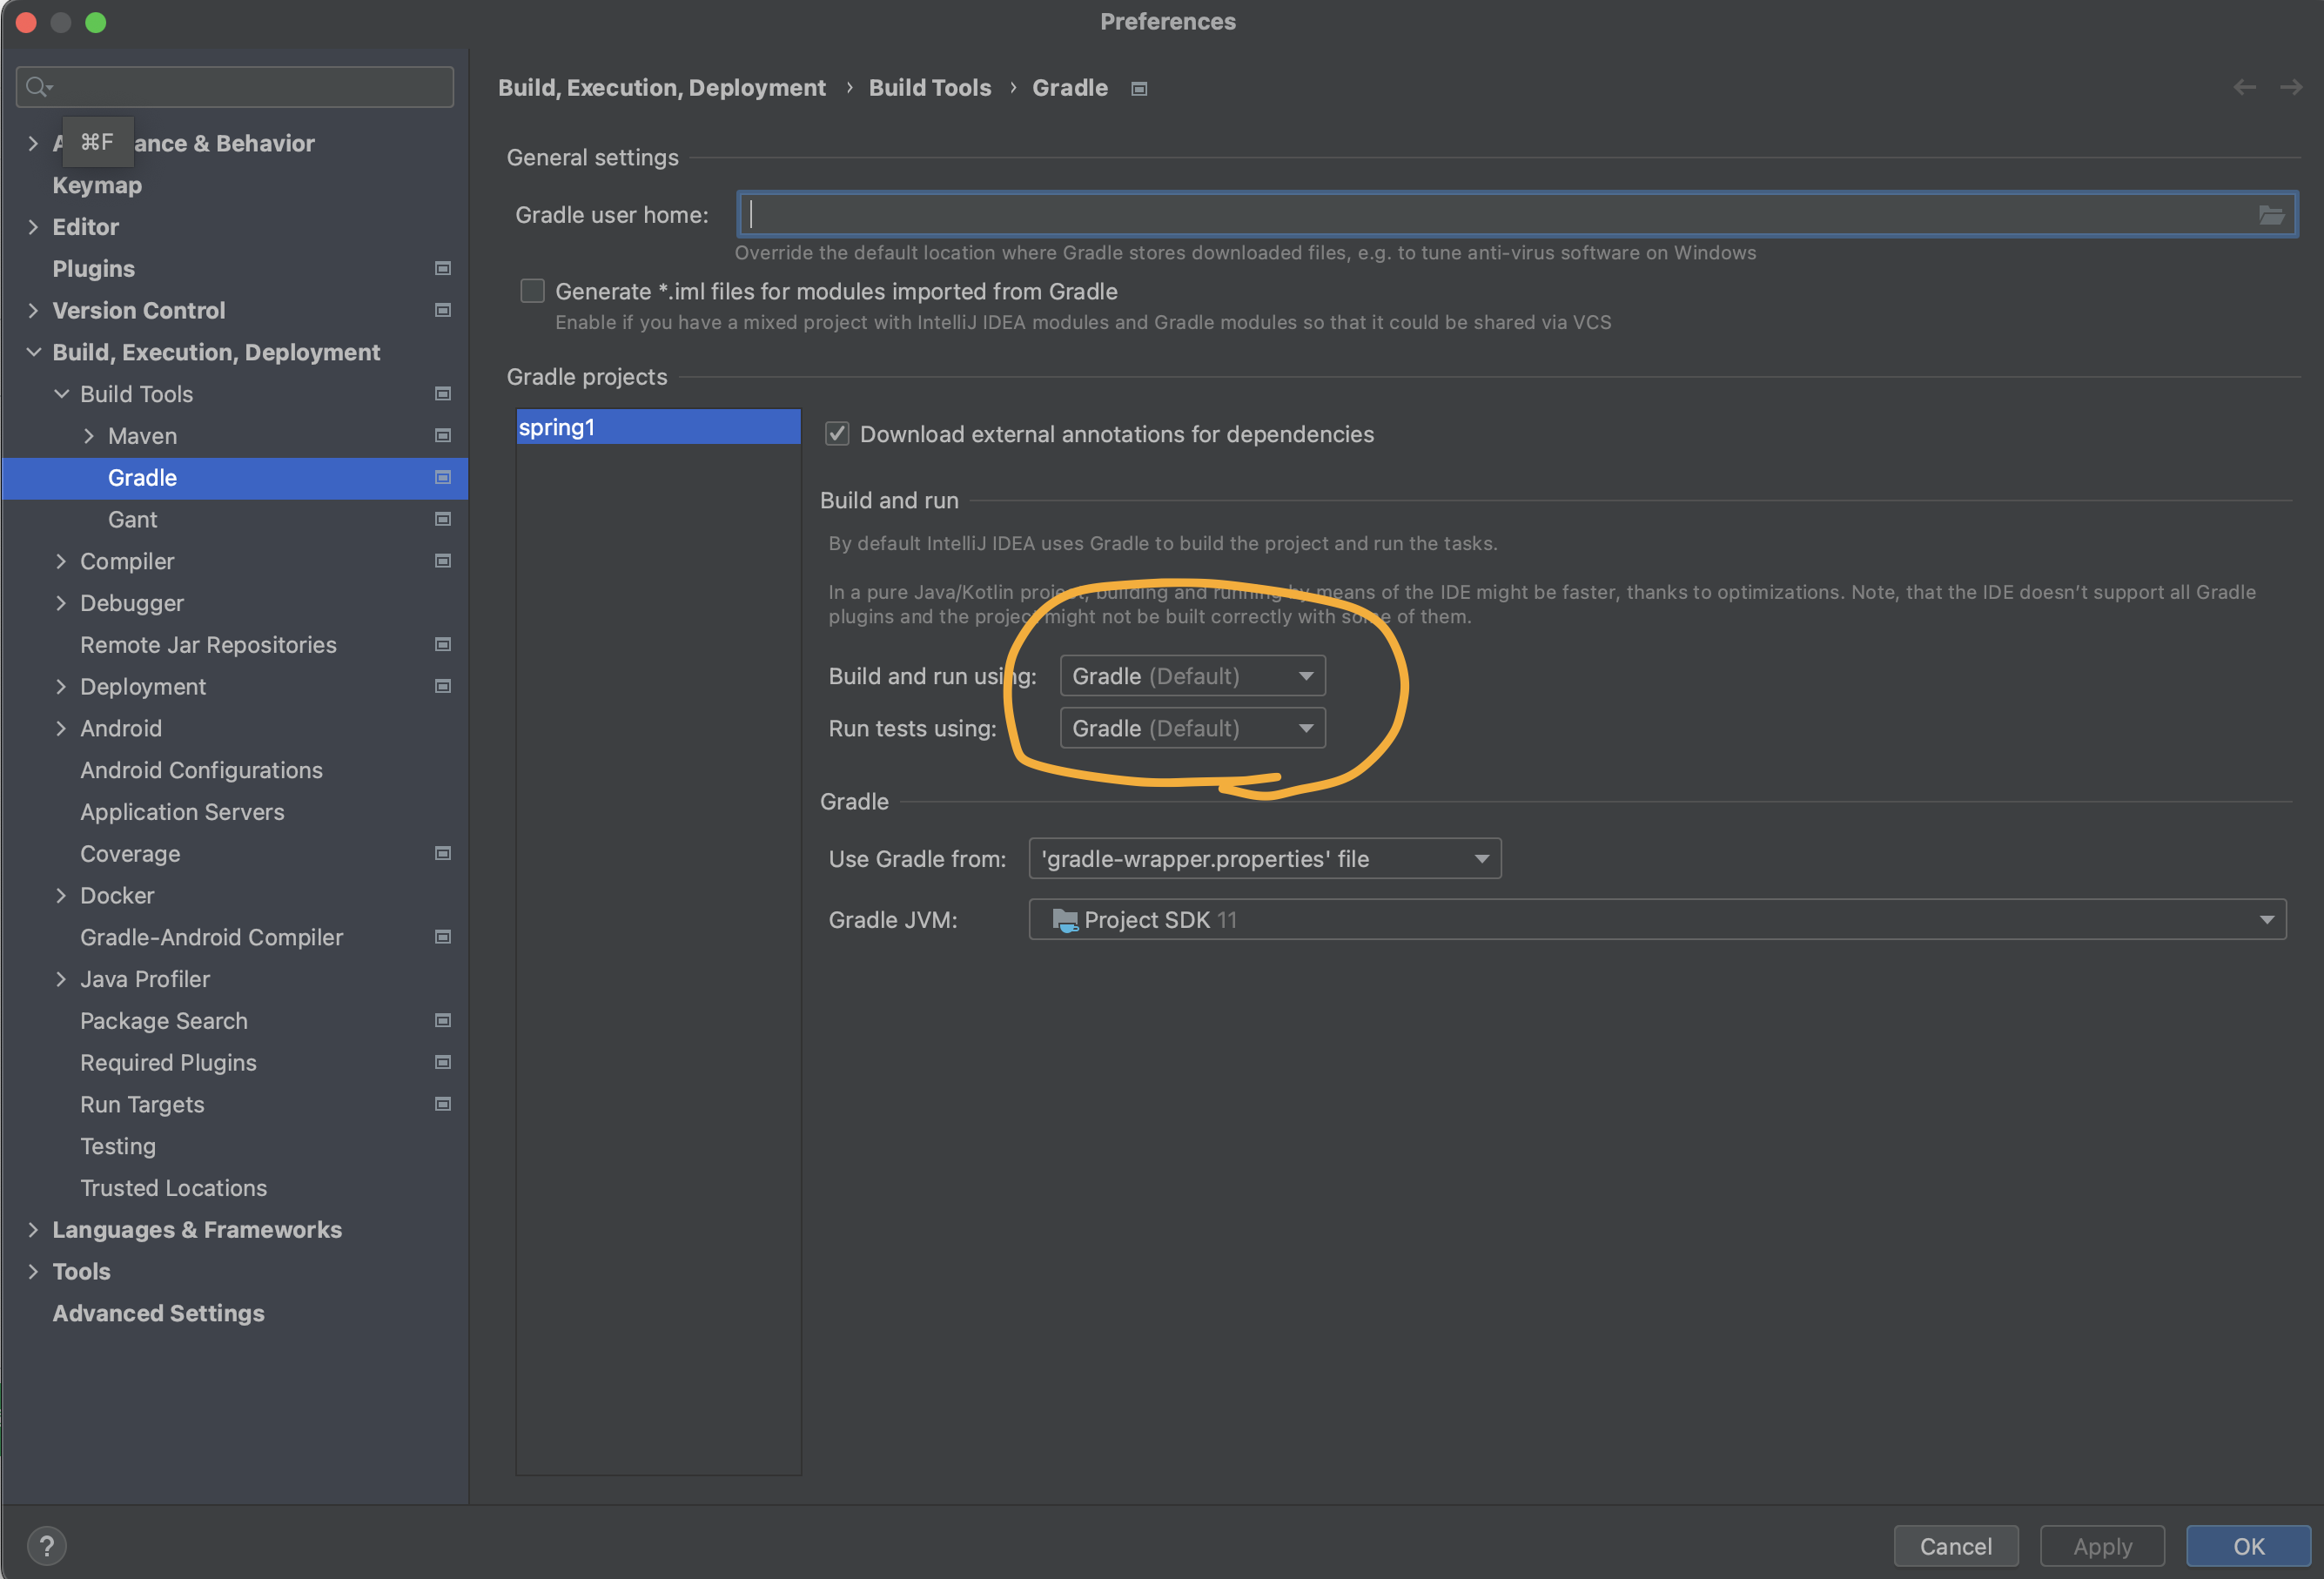2324x1579 pixels.
Task: Select Plugins in the settings tree
Action: (x=93, y=269)
